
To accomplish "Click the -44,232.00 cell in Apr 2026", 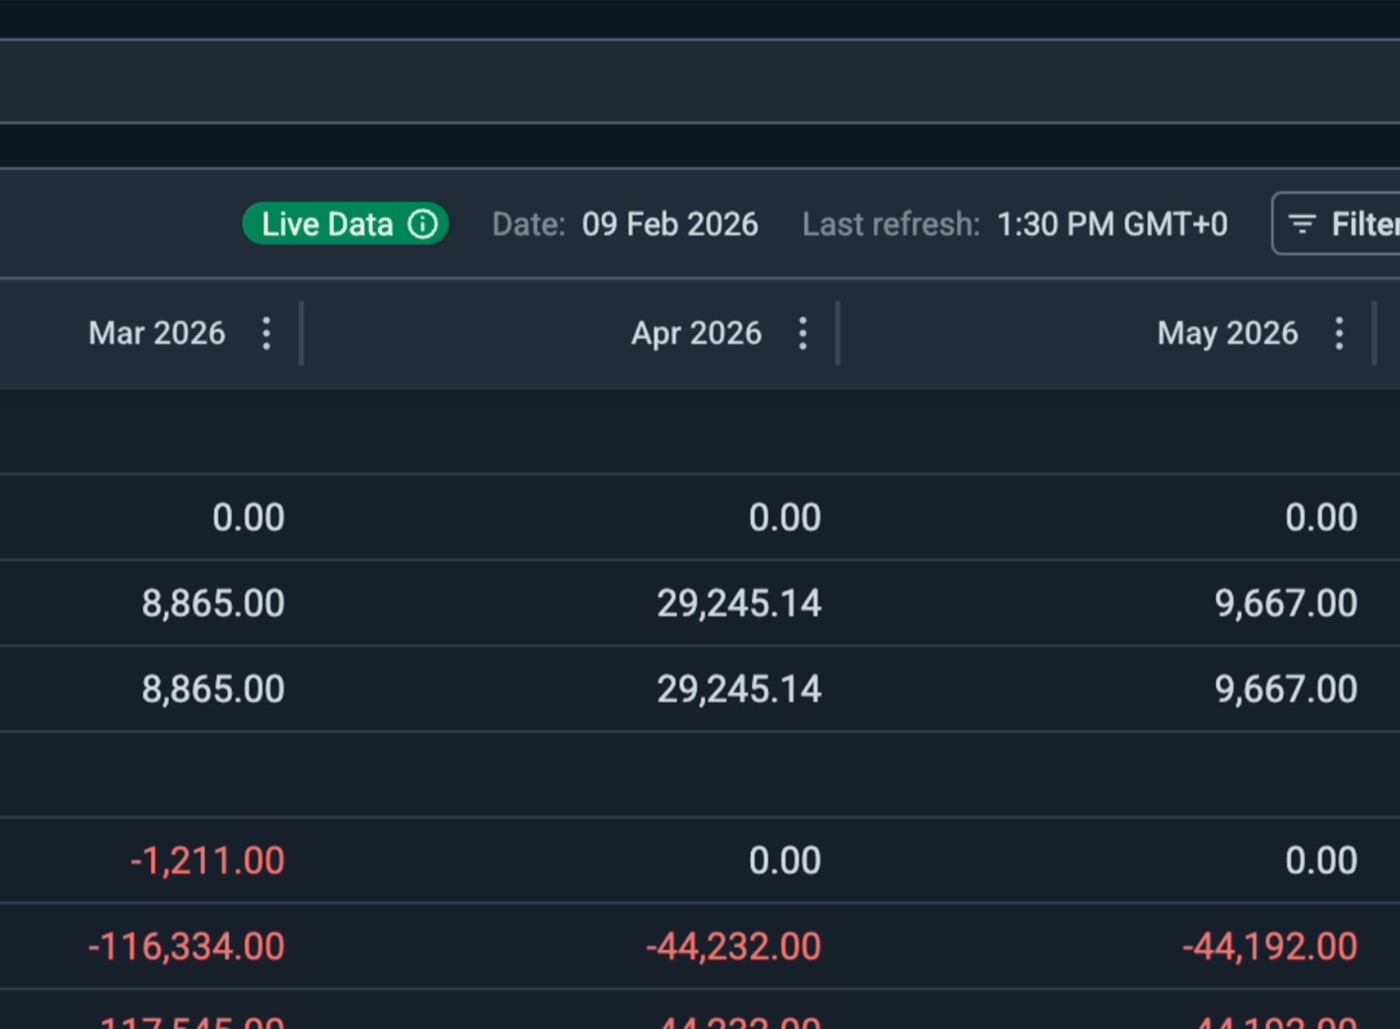I will (x=733, y=947).
